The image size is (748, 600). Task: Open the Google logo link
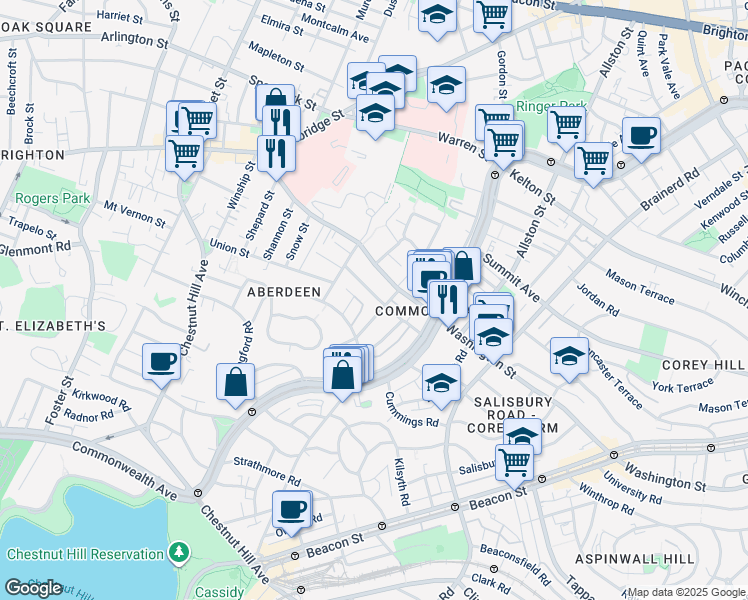coord(33,587)
